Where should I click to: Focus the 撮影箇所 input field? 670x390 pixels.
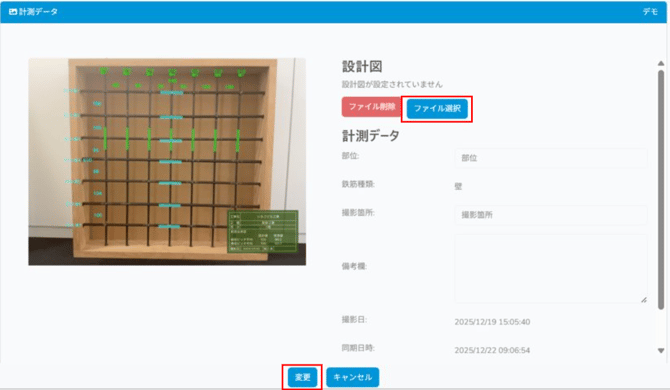551,215
